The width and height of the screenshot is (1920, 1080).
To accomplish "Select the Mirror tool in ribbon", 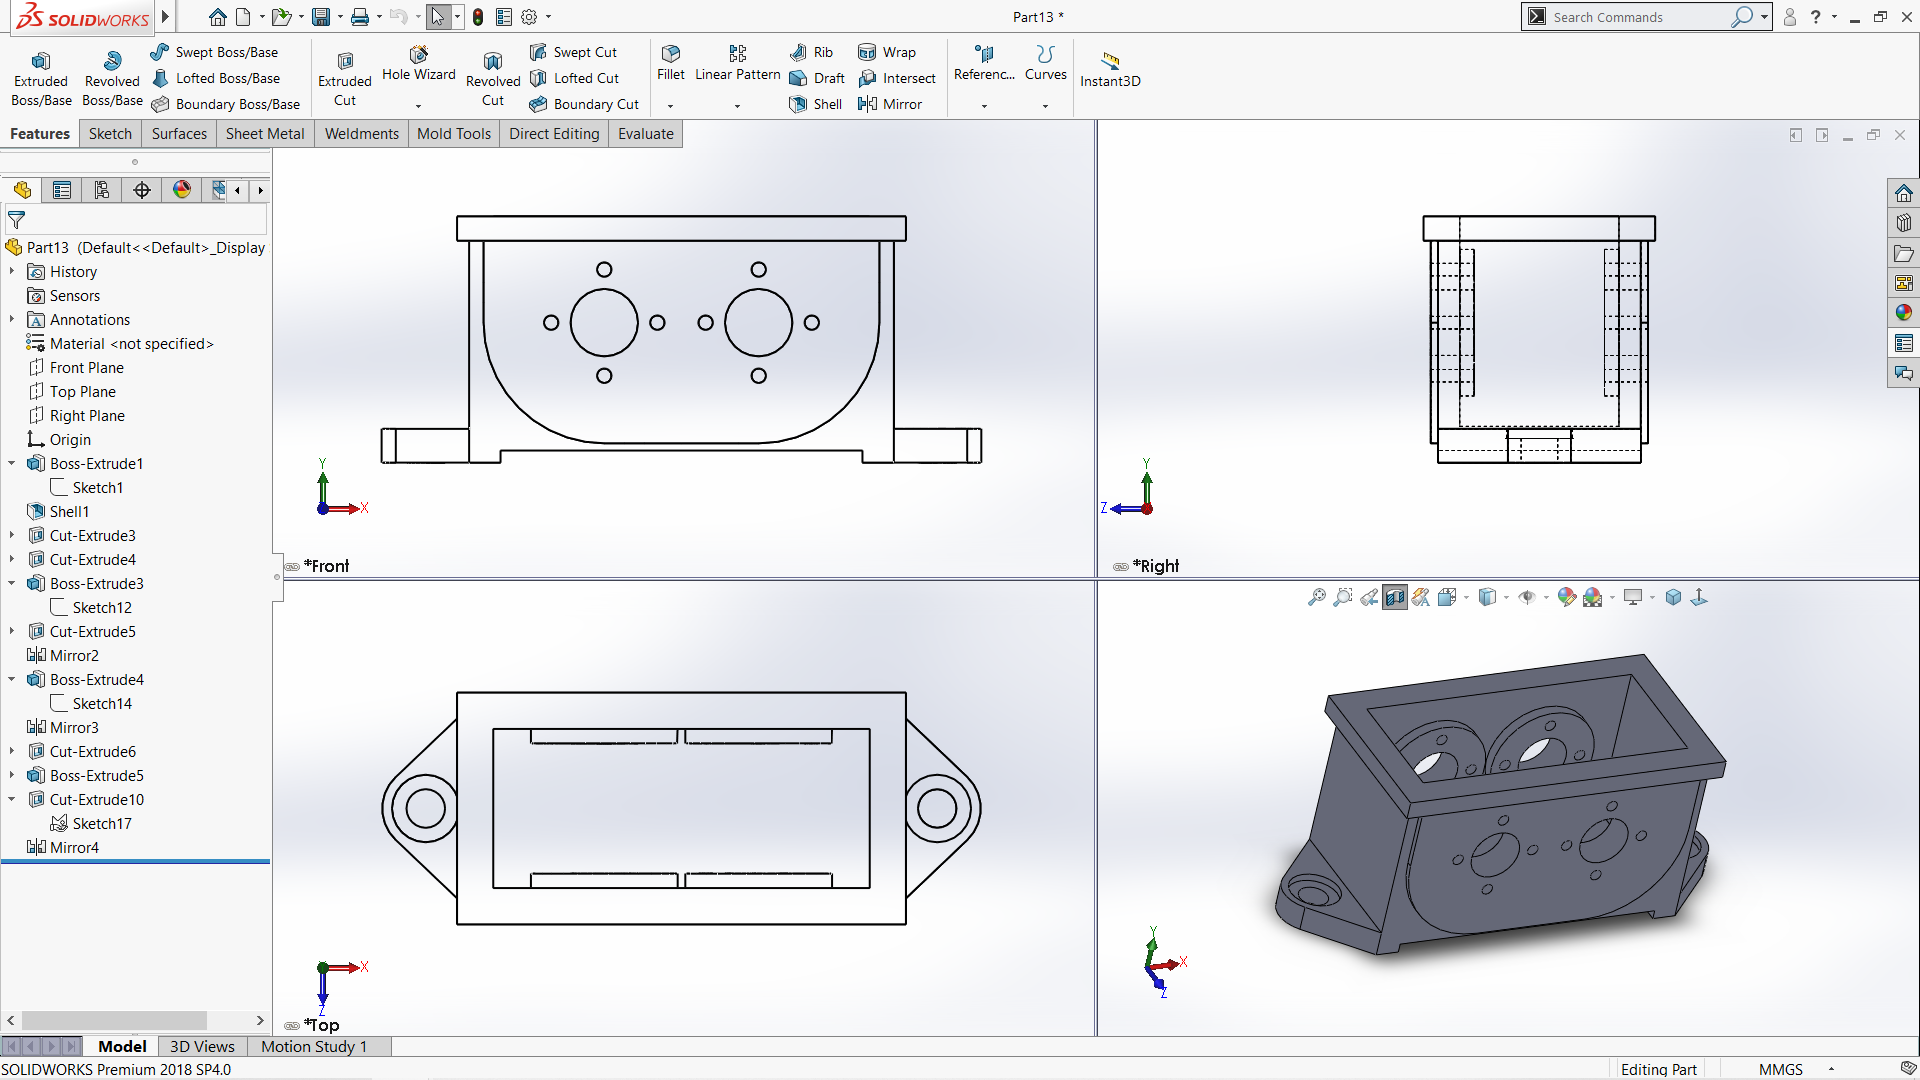I will point(890,104).
